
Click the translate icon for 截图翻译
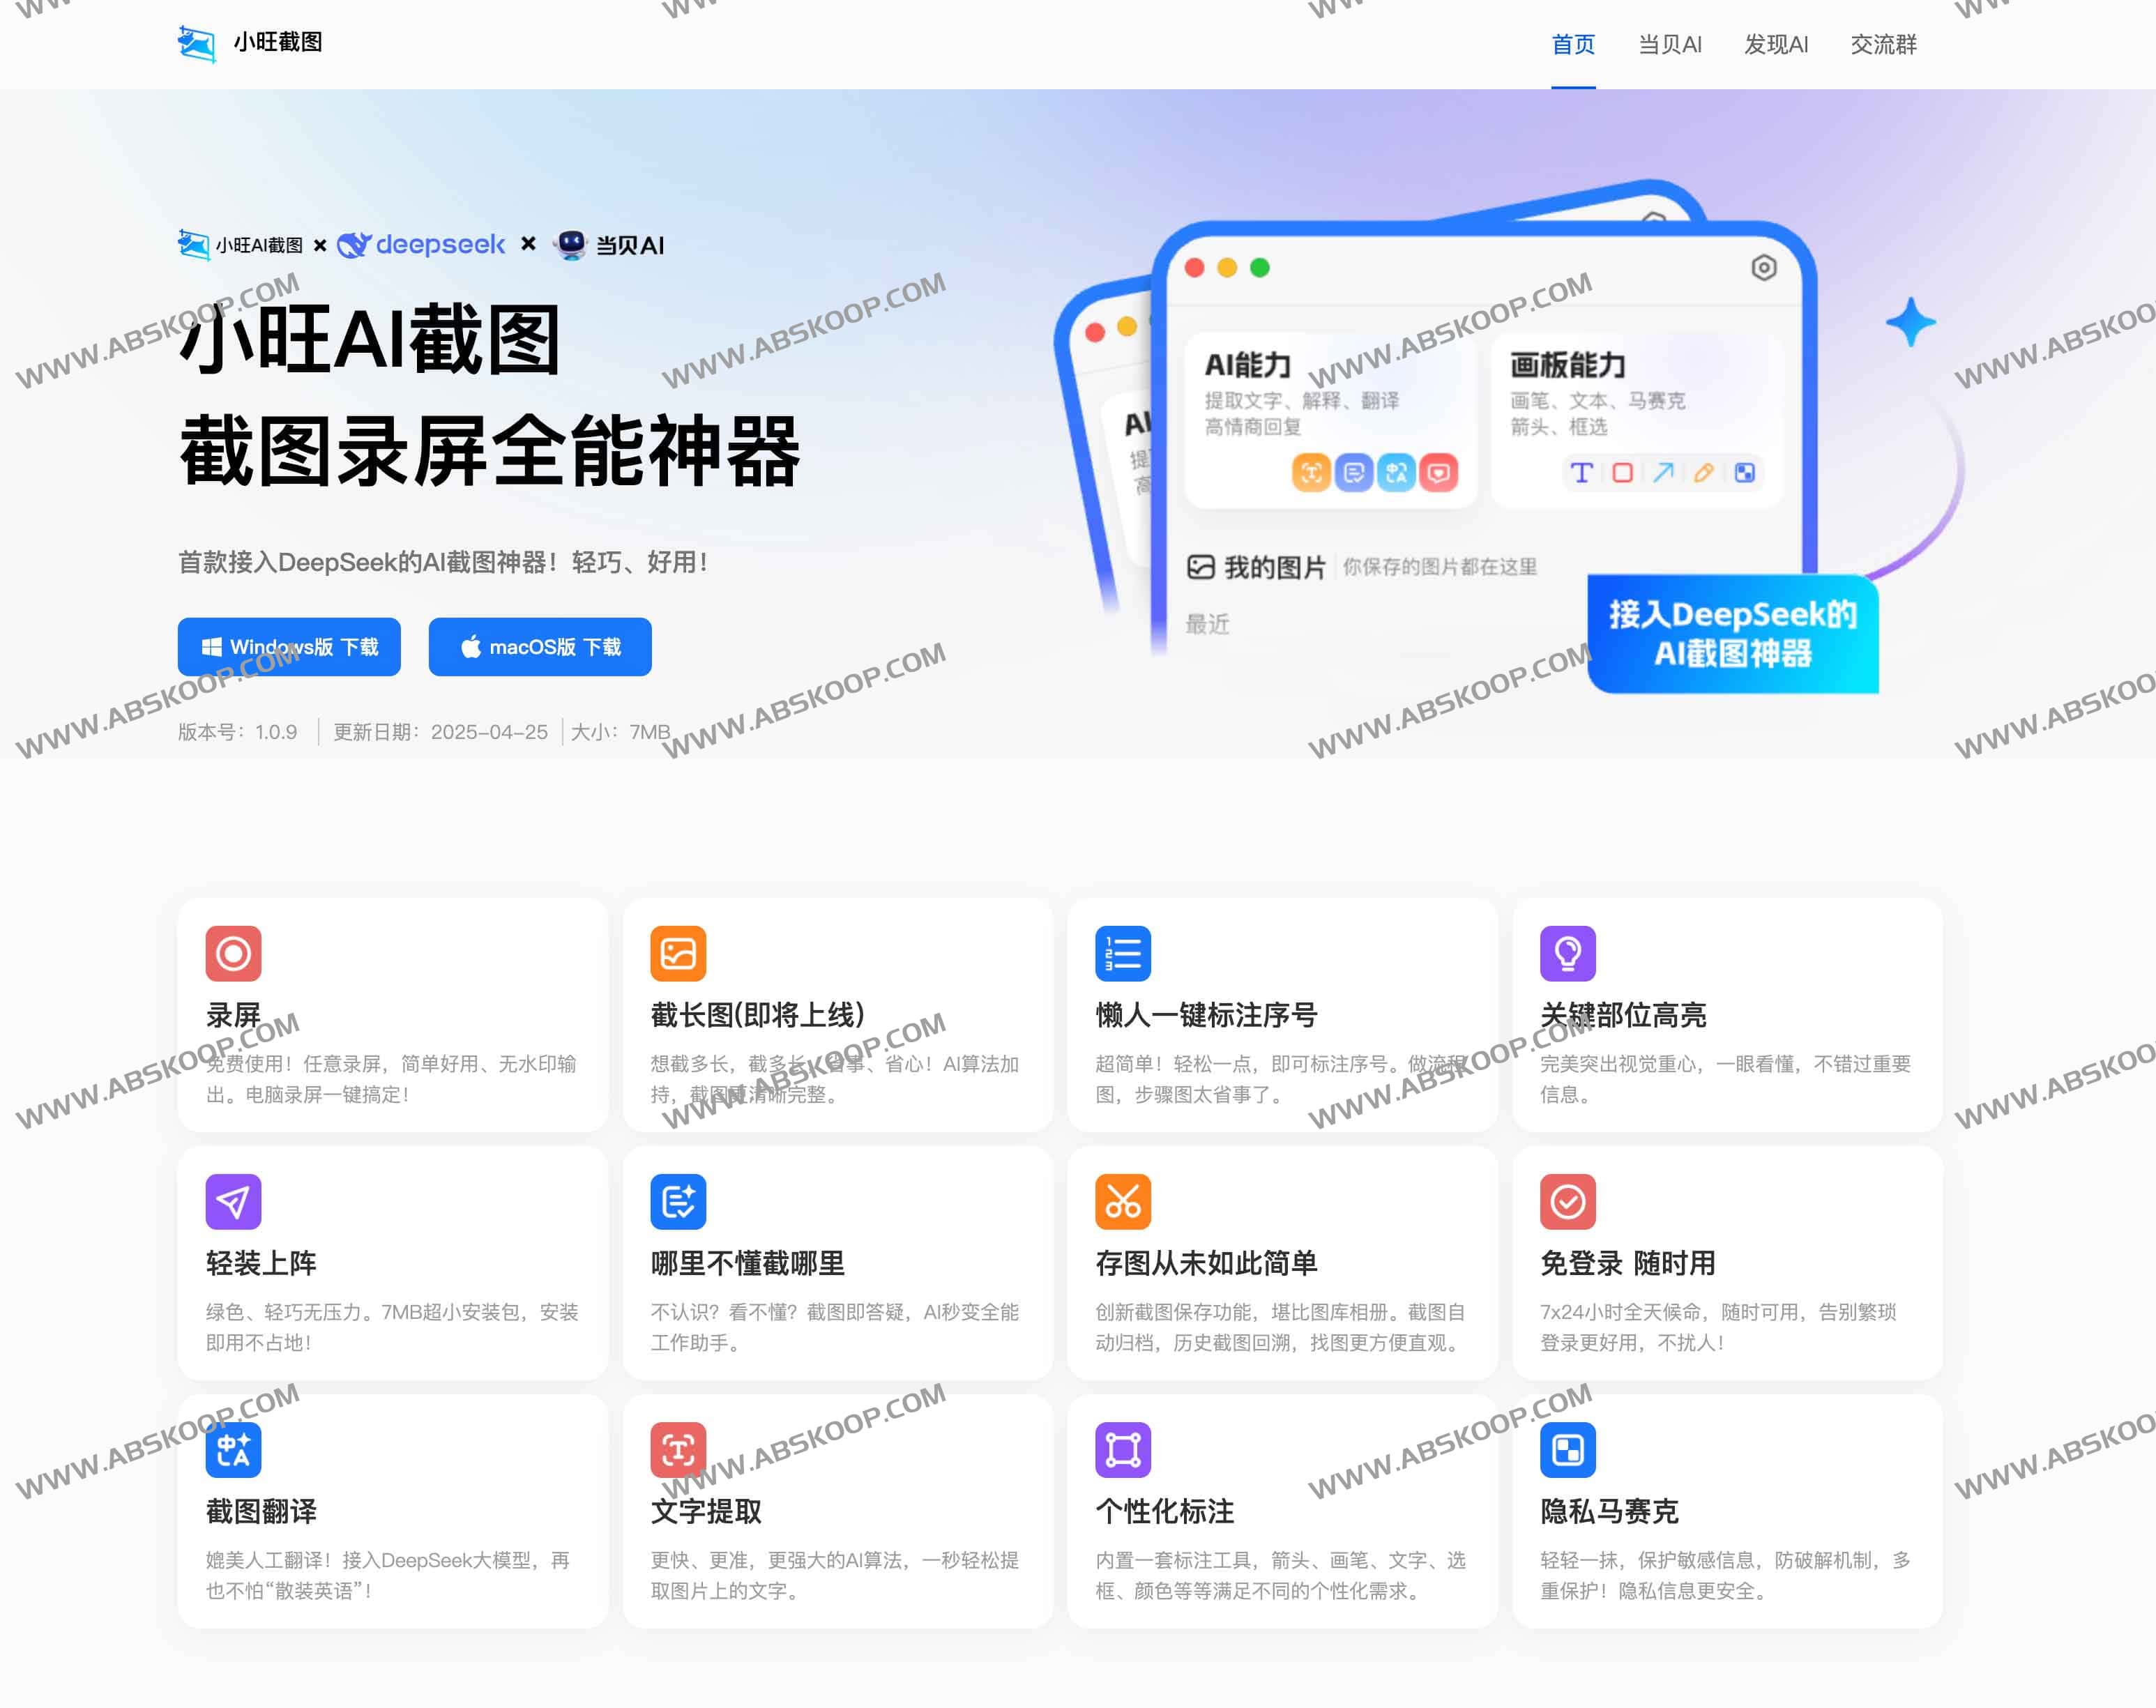pos(234,1449)
